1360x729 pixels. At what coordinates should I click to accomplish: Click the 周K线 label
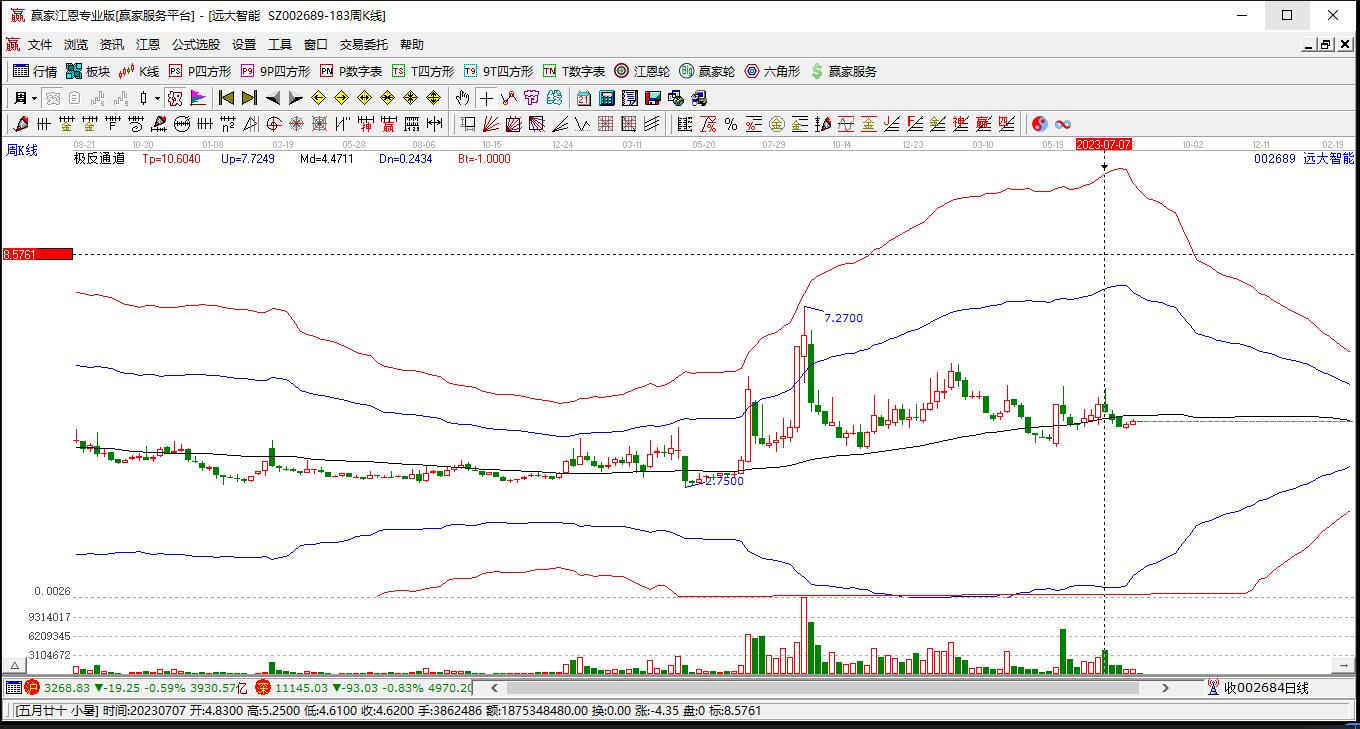pyautogui.click(x=22, y=150)
